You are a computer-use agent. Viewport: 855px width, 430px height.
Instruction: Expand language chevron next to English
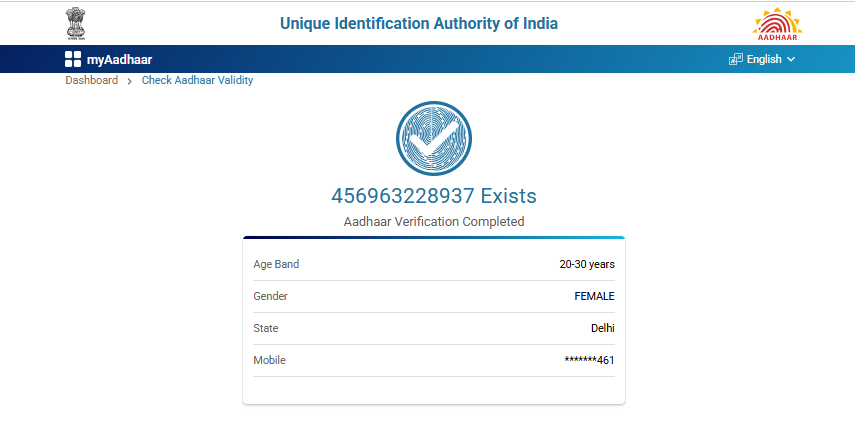(791, 59)
